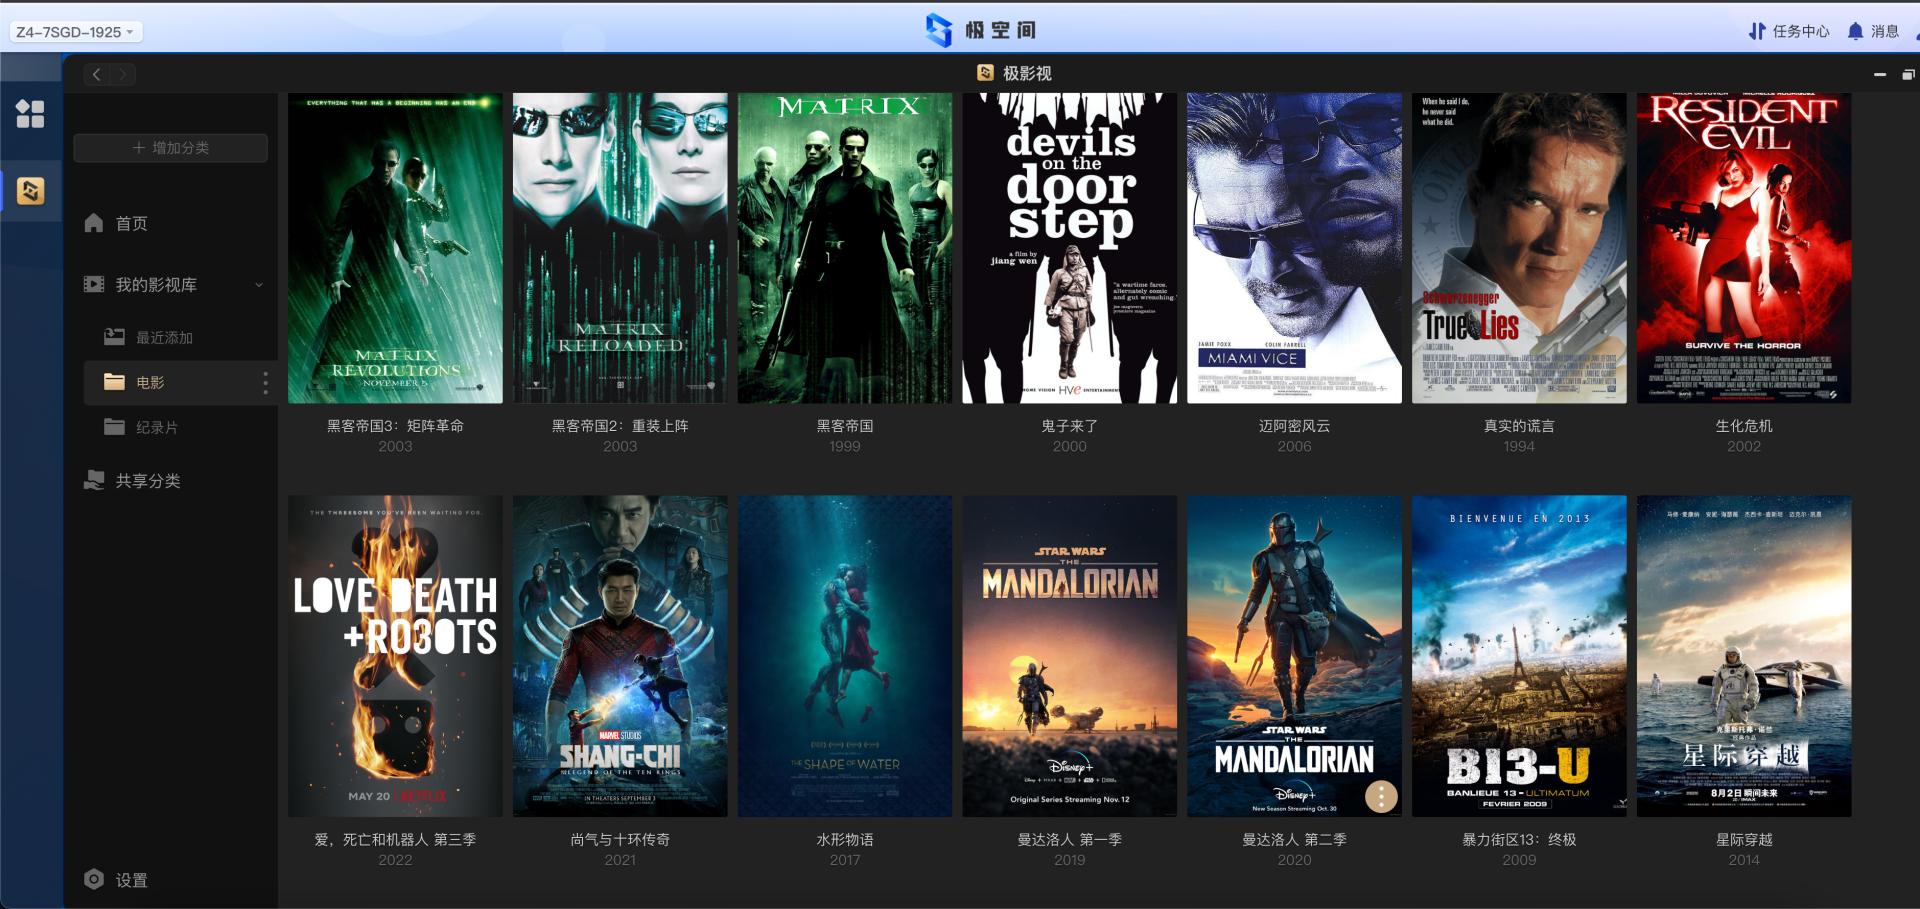
Task: Select the 星际穿越 Interstellar poster
Action: (x=1743, y=656)
